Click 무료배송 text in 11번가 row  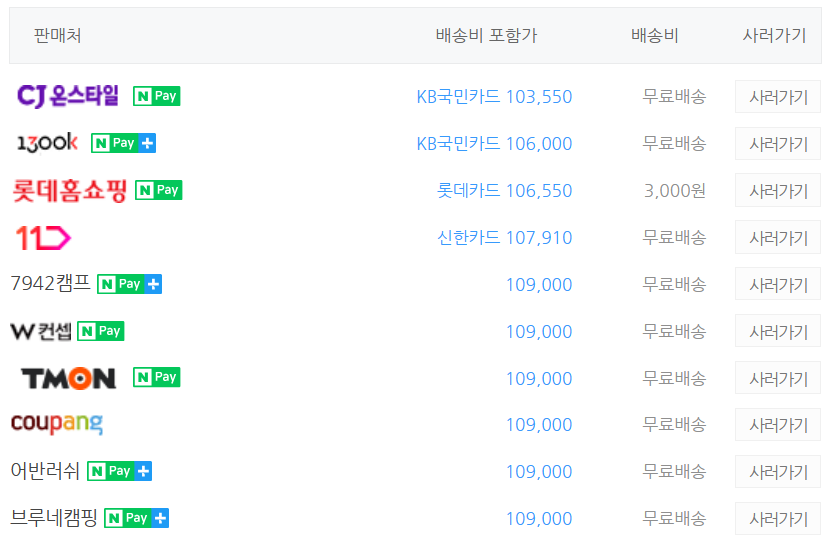click(674, 238)
